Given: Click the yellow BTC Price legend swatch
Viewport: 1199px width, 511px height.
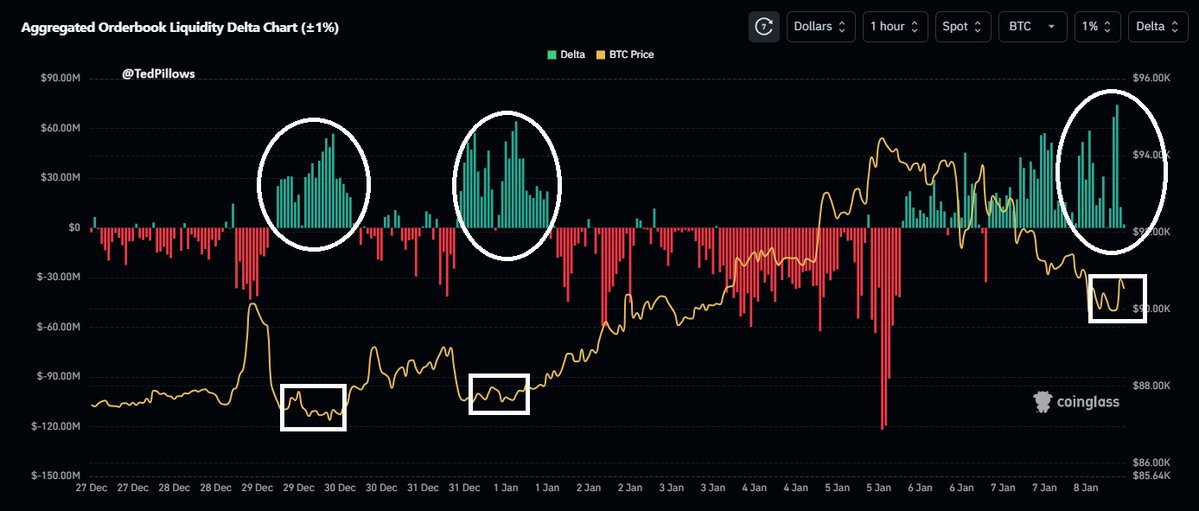Looking at the screenshot, I should pos(600,54).
